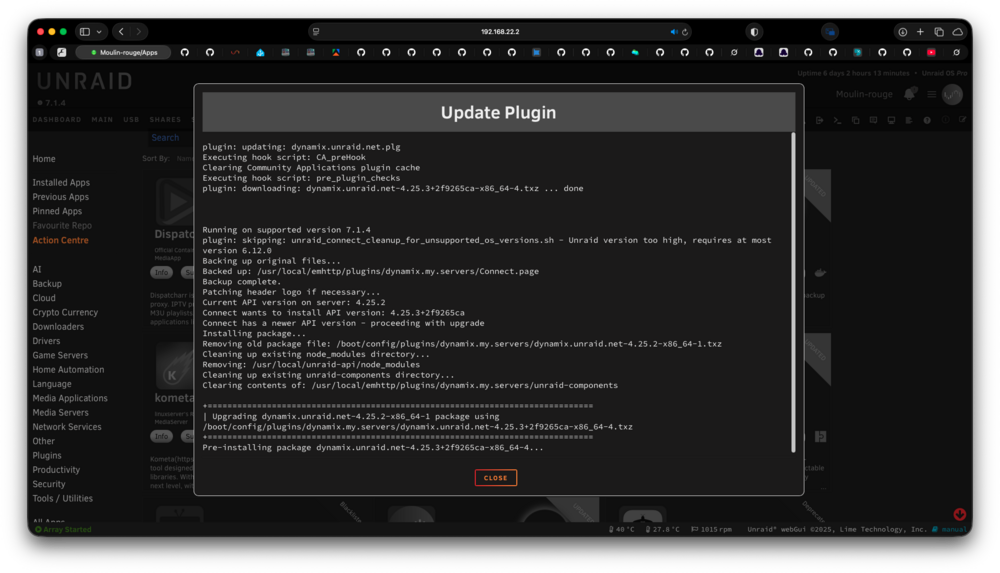
Task: Click the Array Started status
Action: [x=63, y=529]
